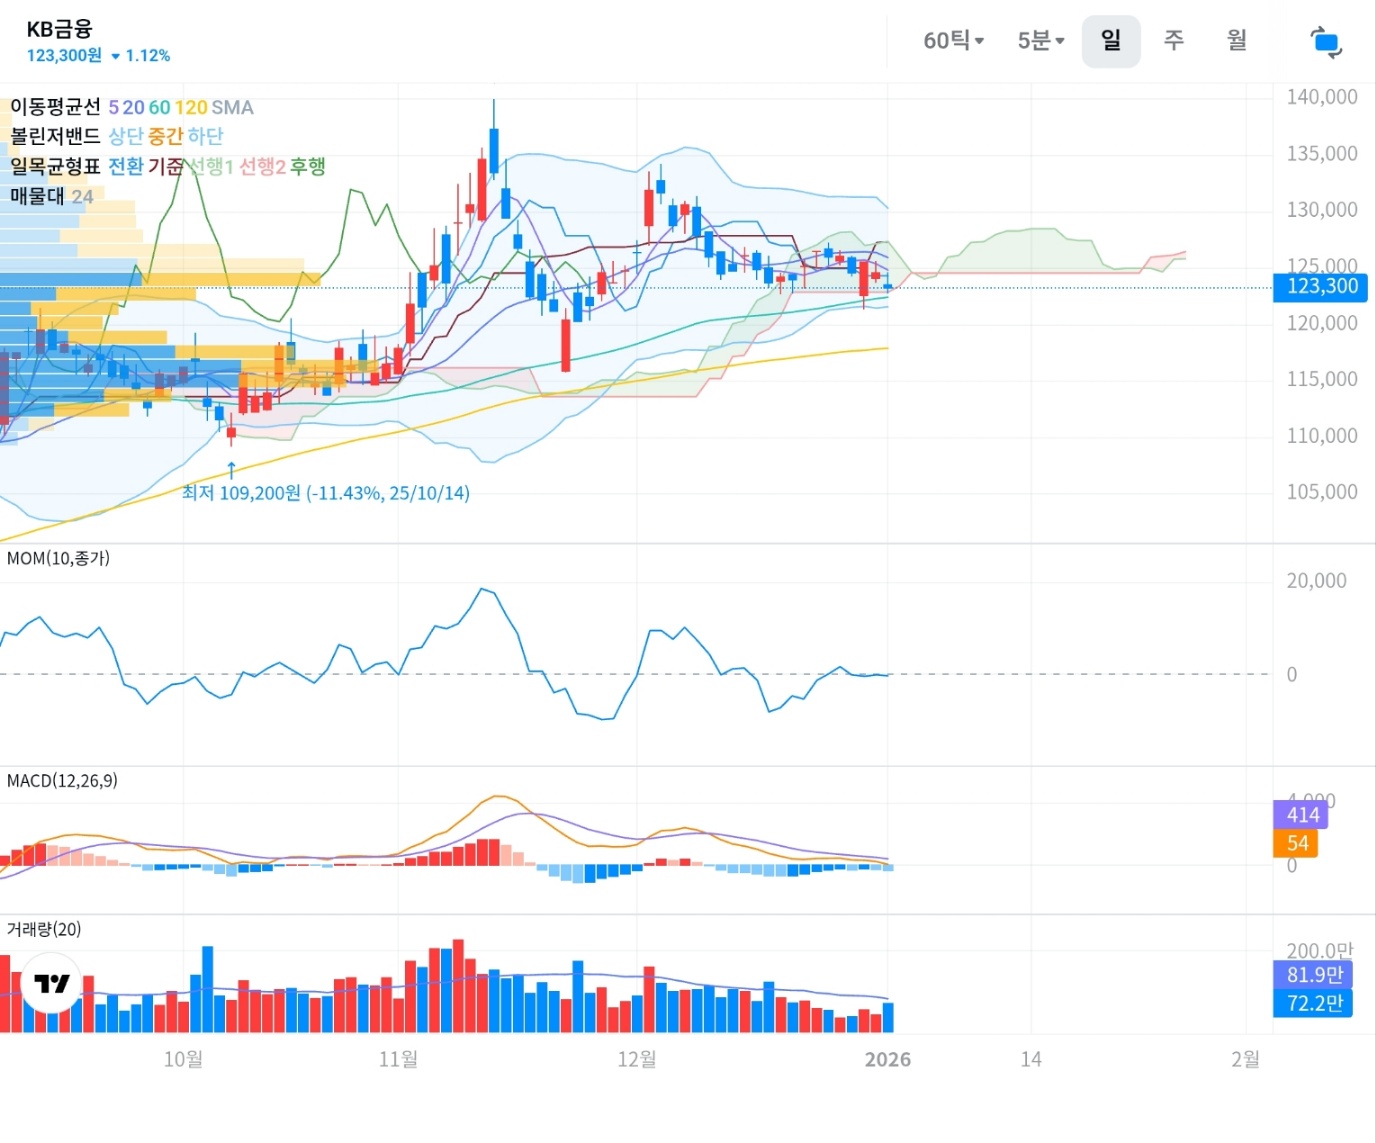Switch to the 주 weekly chart tab
This screenshot has width=1376, height=1143.
tap(1174, 41)
